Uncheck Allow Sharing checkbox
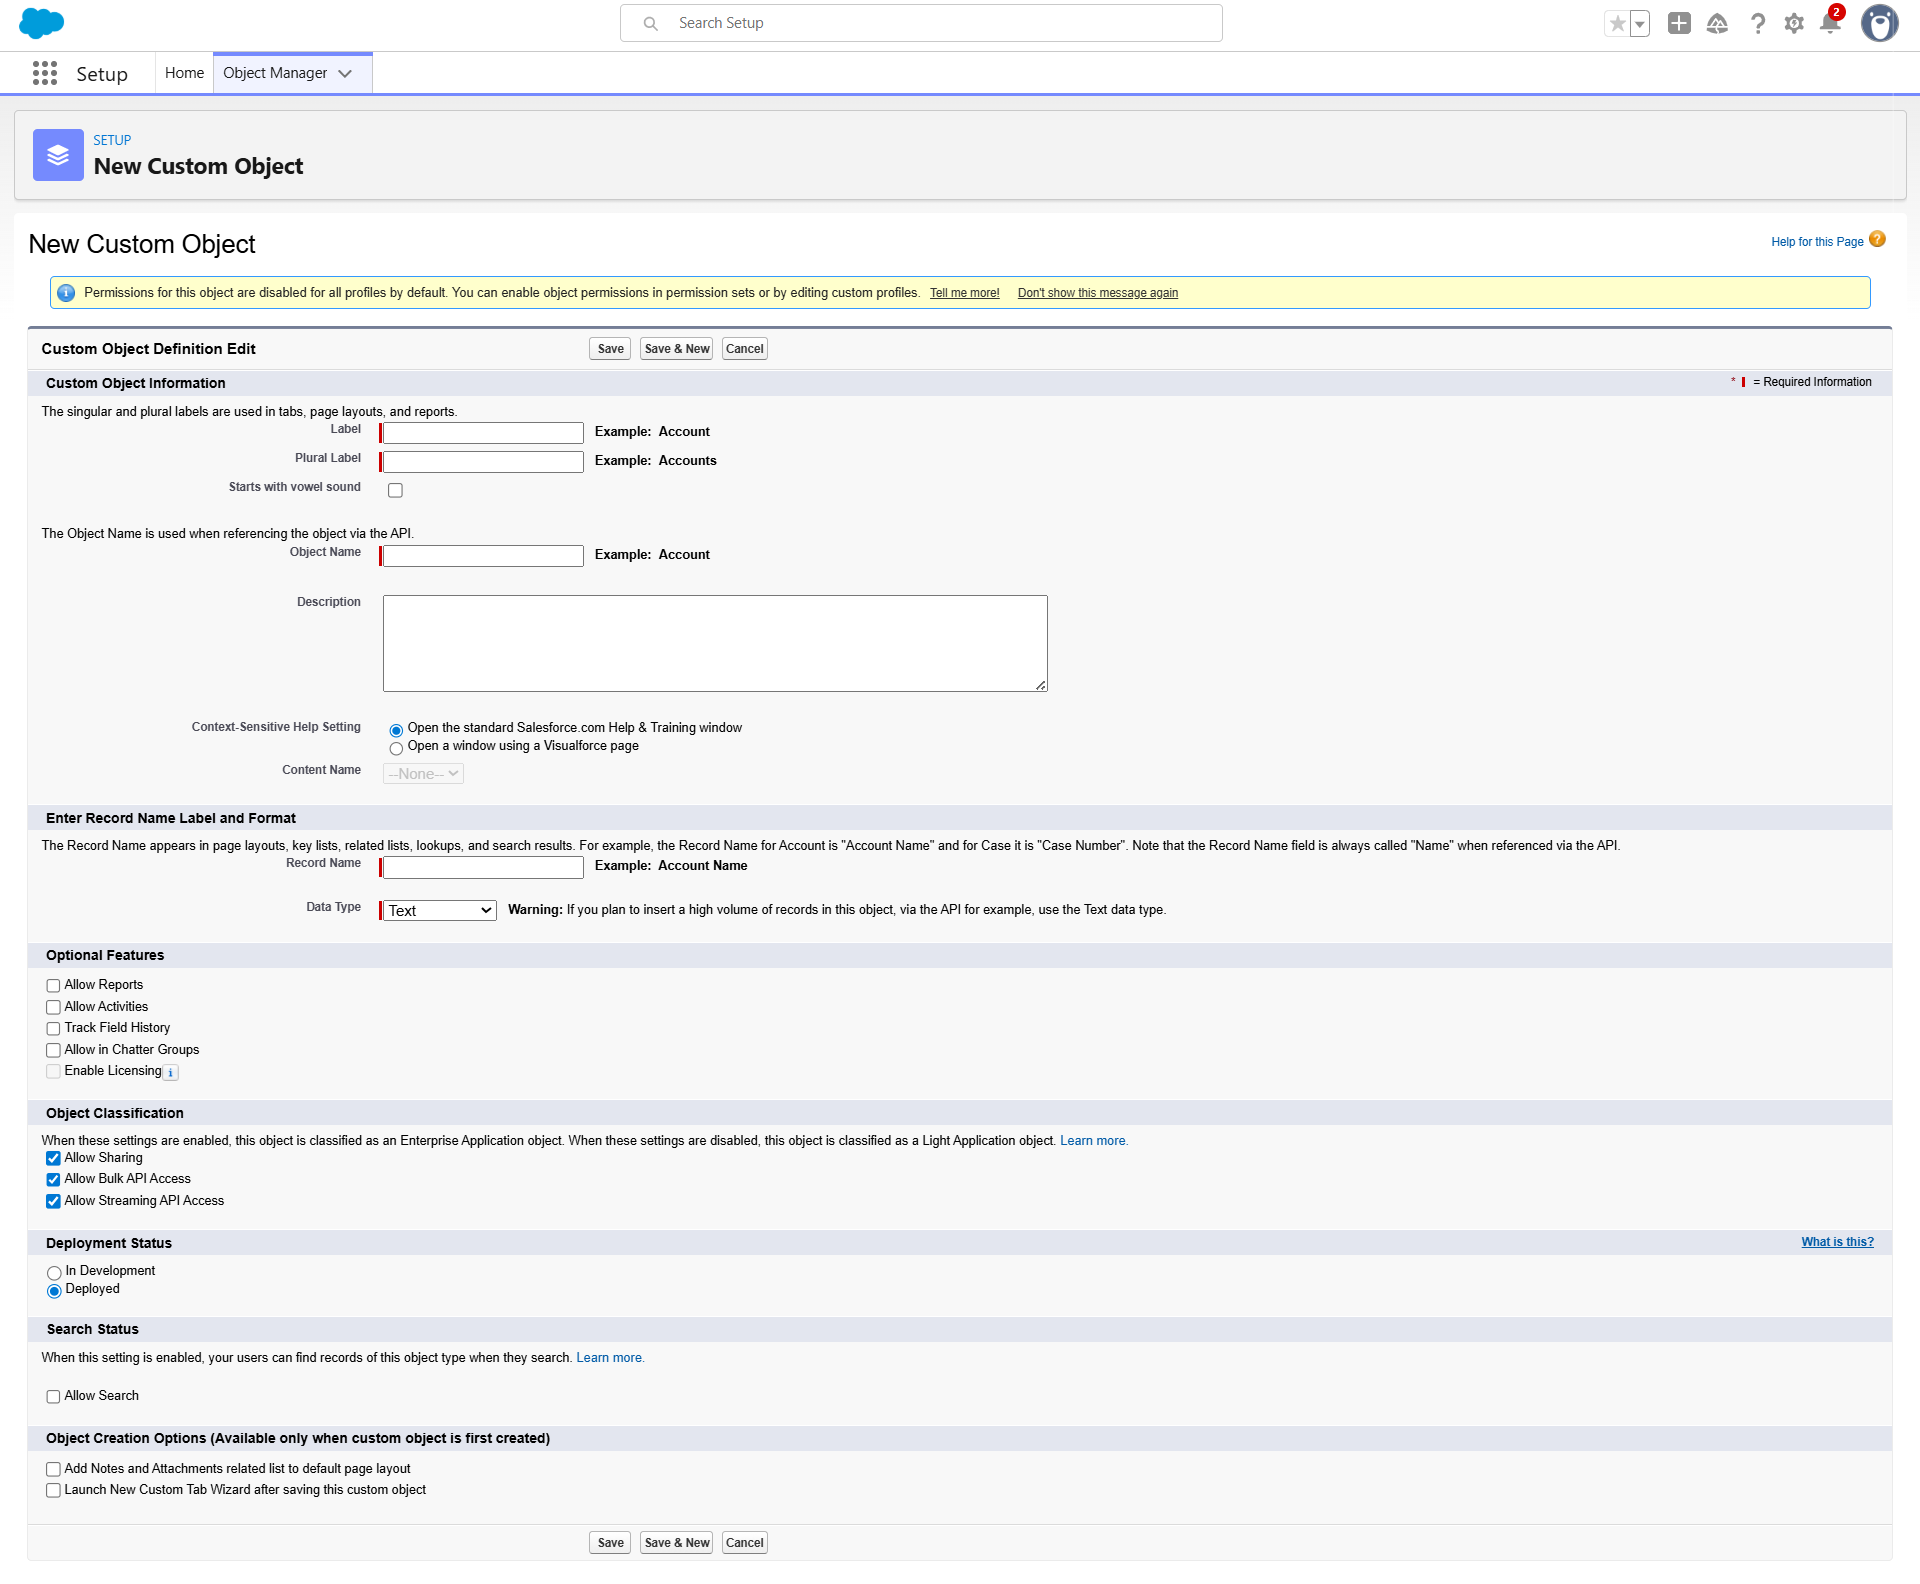1920x1584 pixels. pos(53,1159)
